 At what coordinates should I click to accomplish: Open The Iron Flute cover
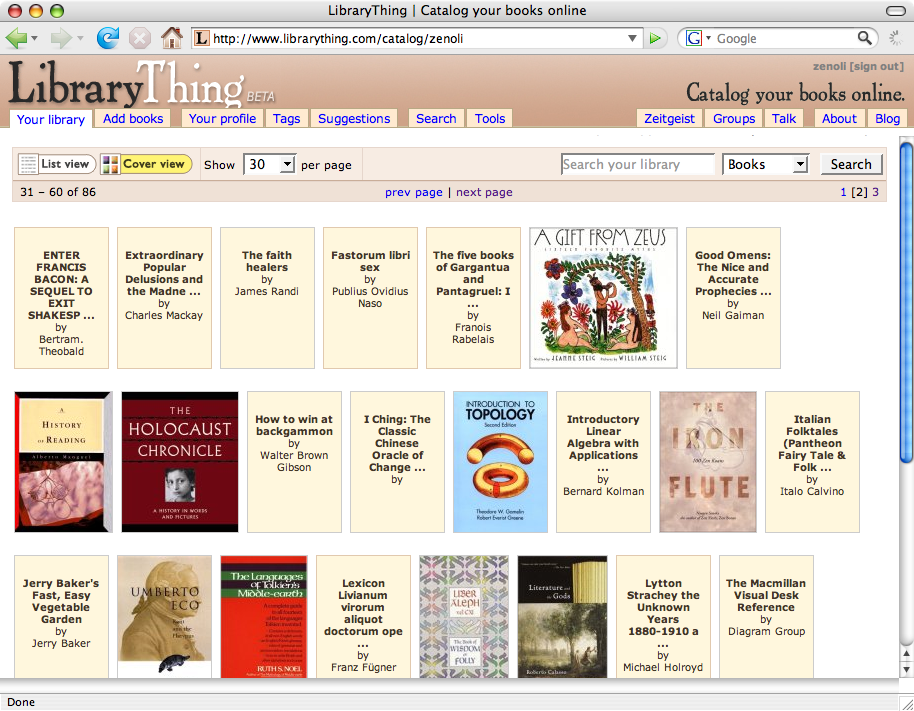coord(708,462)
